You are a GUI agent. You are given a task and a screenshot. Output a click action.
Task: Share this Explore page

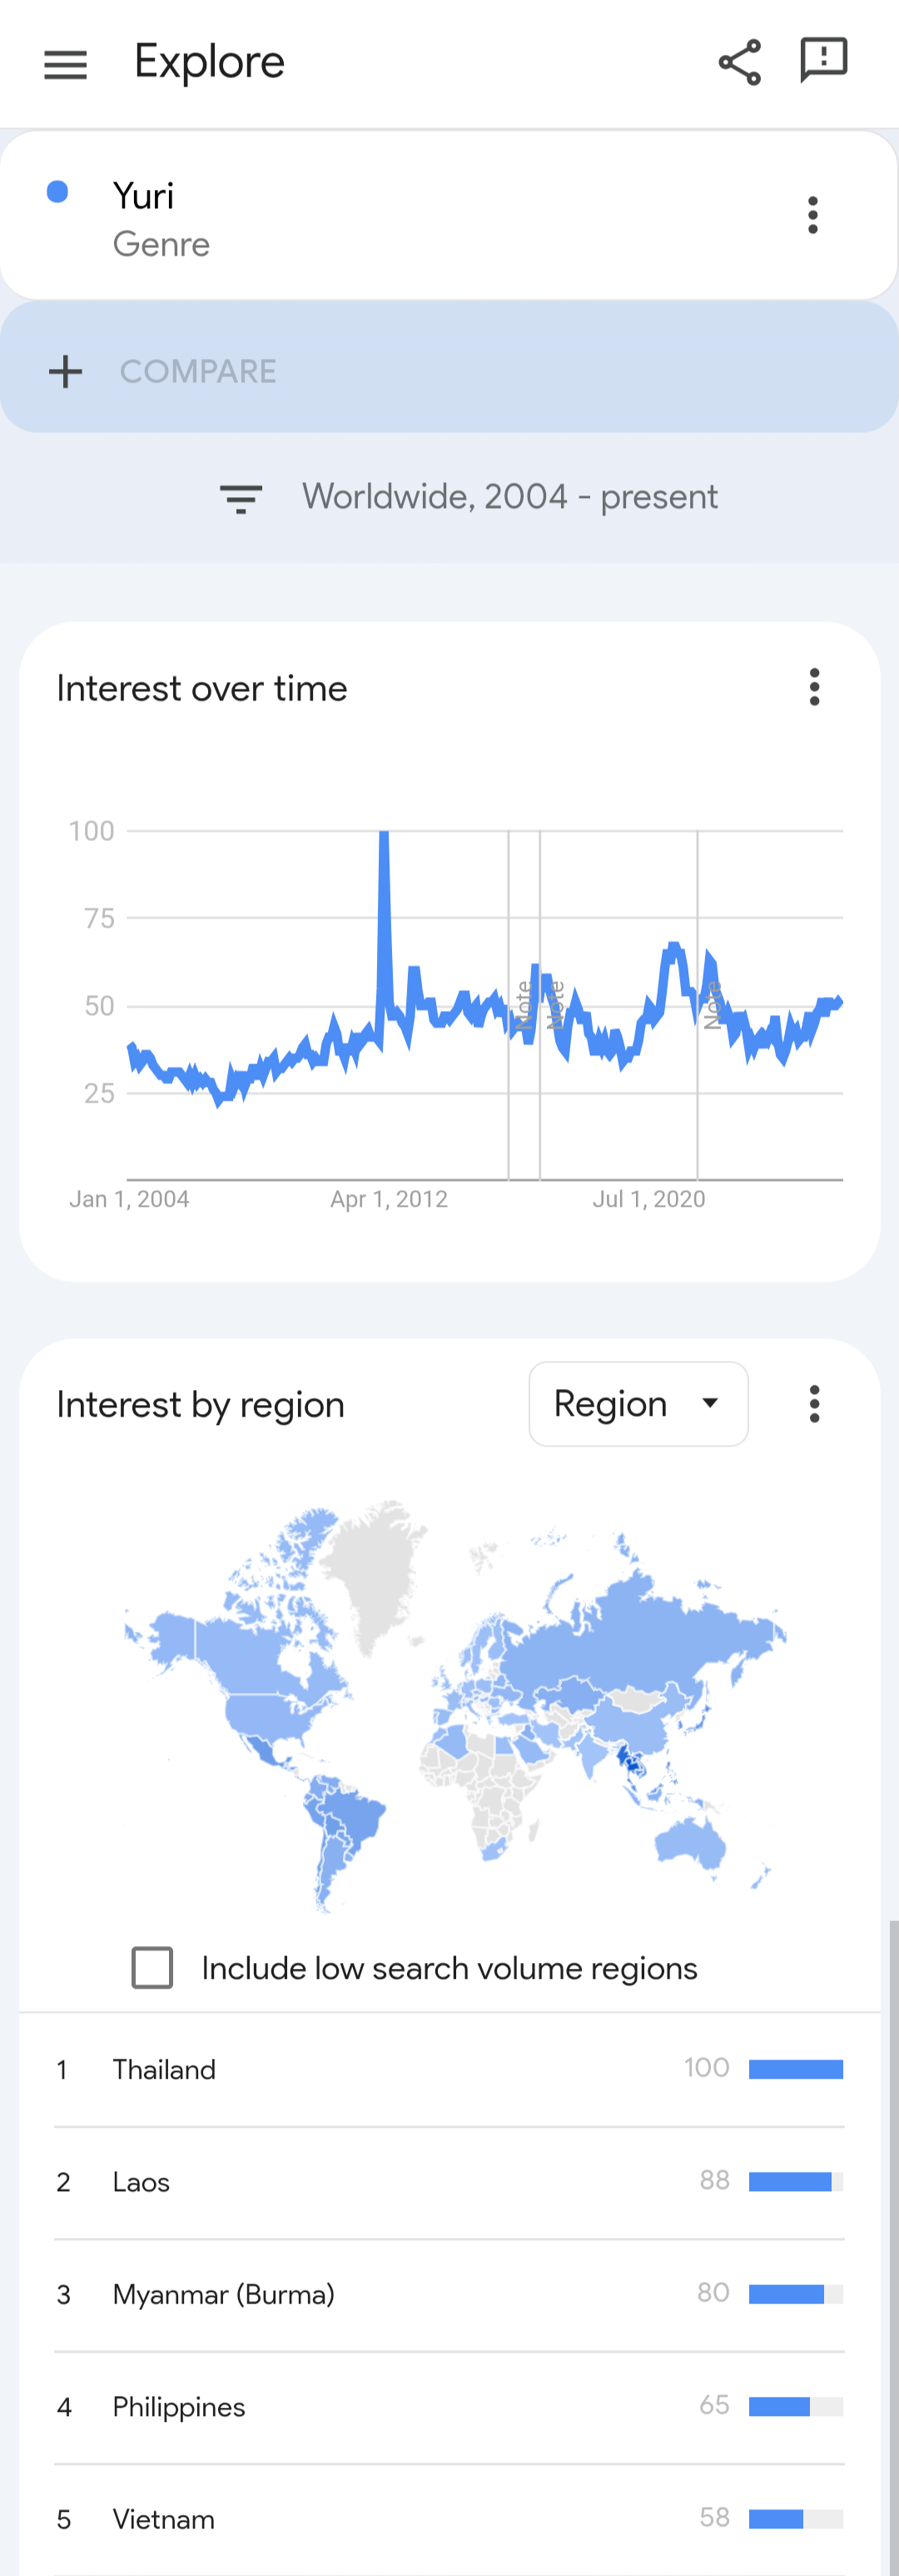click(740, 63)
